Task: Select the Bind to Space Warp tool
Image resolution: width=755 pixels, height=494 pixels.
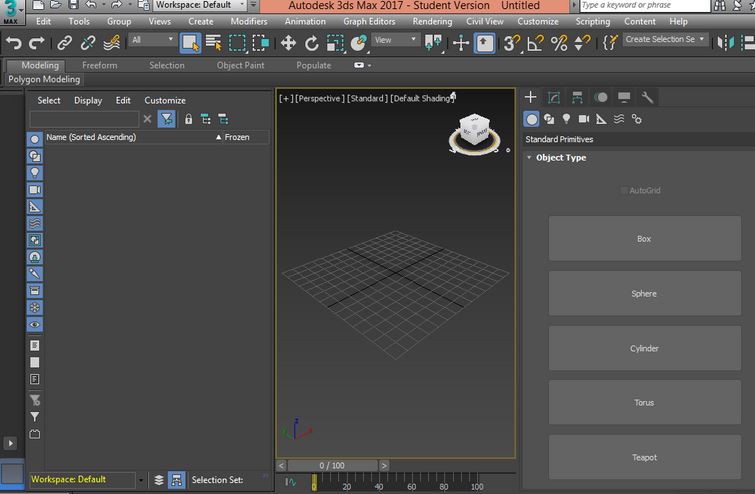Action: click(x=111, y=43)
